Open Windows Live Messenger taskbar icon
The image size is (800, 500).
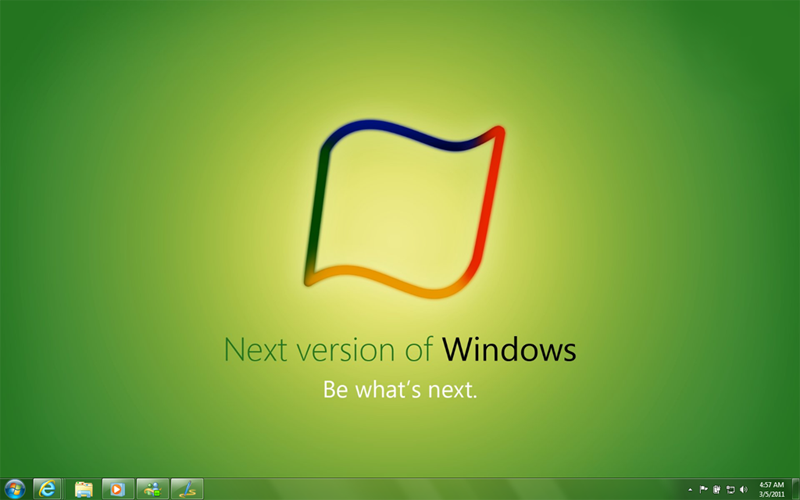pos(153,489)
